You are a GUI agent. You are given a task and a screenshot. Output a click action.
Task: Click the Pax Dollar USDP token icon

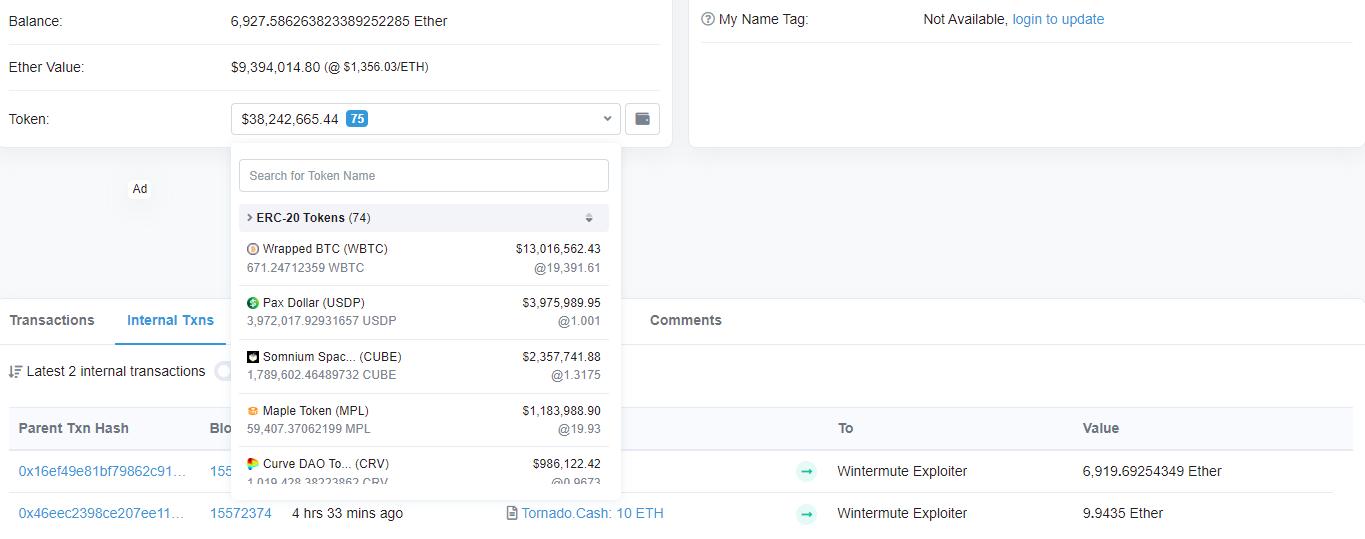click(x=253, y=303)
